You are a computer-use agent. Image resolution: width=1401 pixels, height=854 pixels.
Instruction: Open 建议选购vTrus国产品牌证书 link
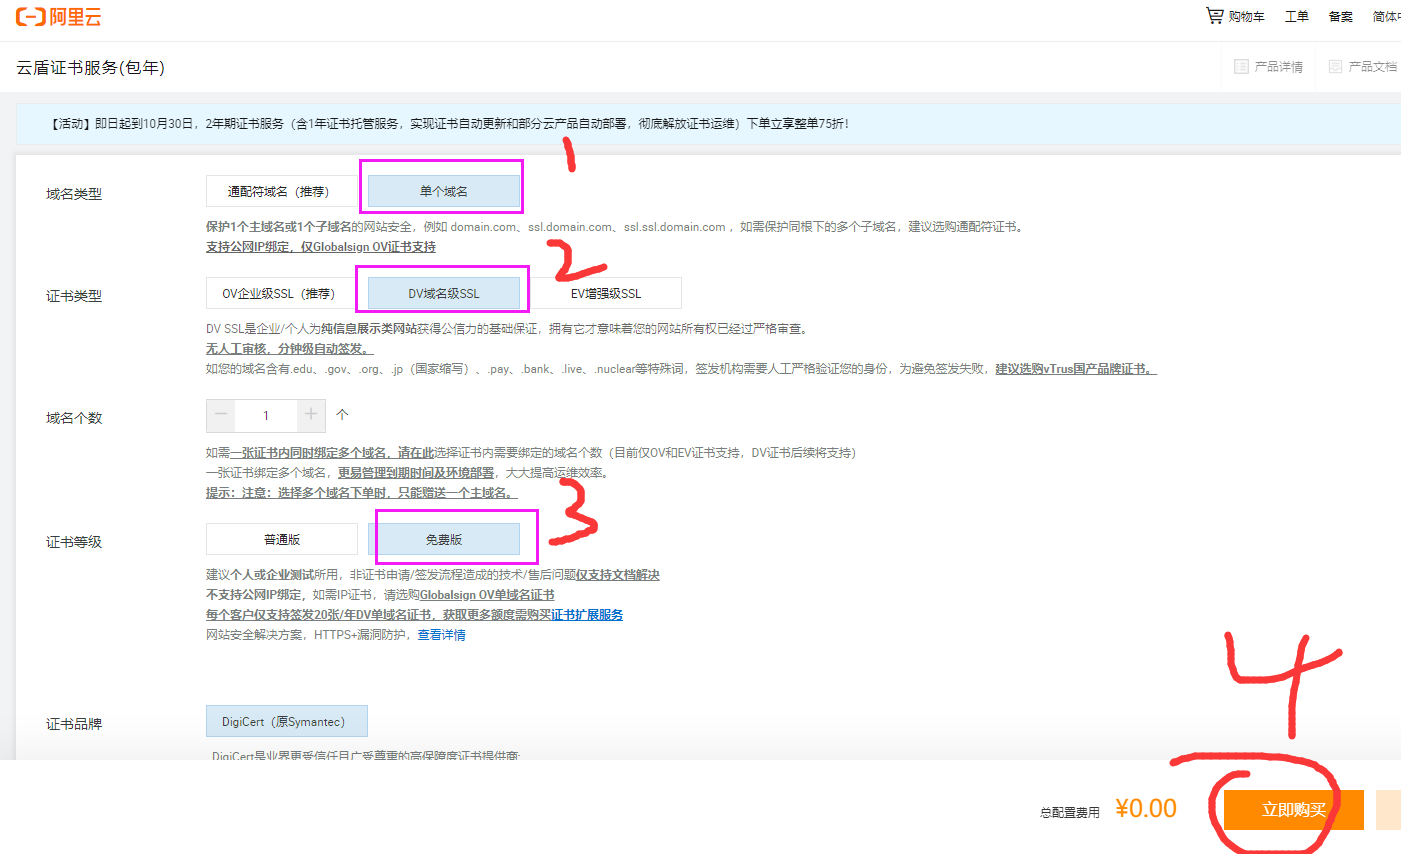(x=1076, y=369)
